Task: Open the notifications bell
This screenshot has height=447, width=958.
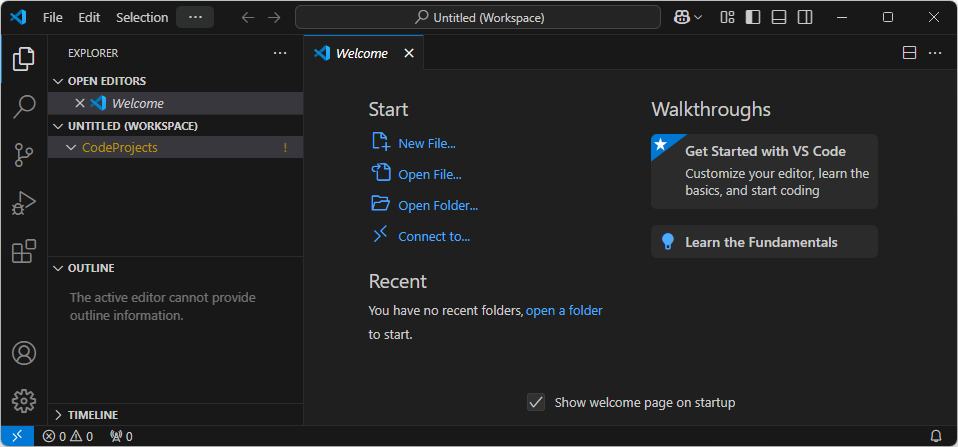Action: (935, 436)
